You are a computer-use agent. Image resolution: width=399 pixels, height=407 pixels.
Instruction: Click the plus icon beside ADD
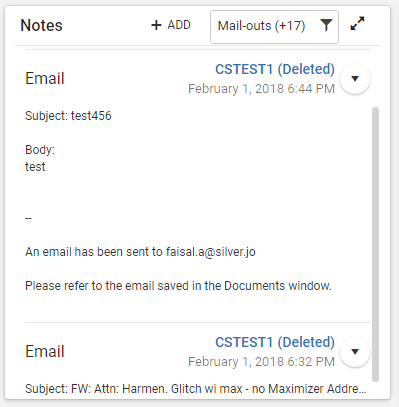tap(156, 25)
